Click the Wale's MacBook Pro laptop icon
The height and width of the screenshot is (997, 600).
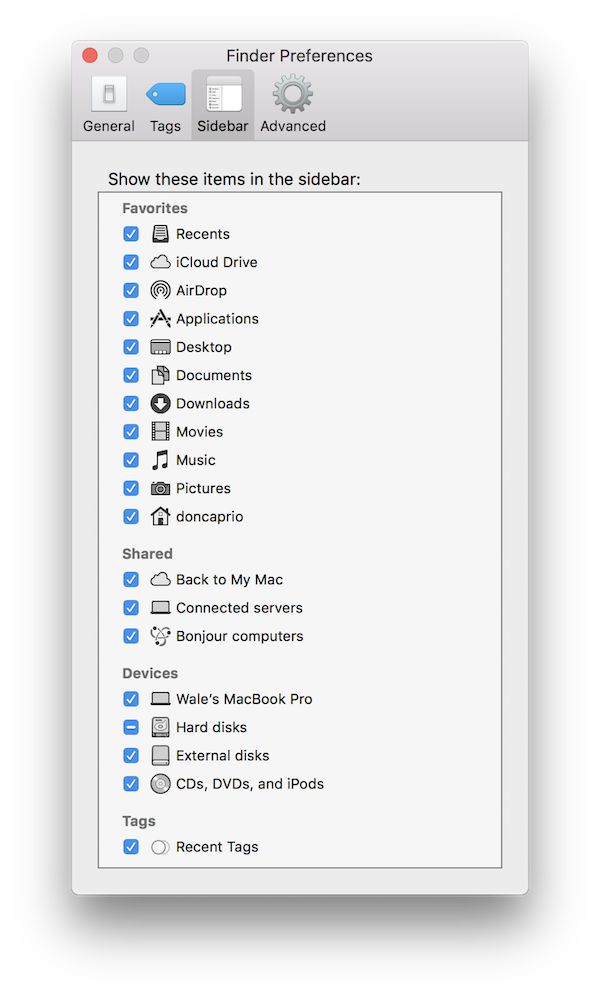tap(160, 698)
